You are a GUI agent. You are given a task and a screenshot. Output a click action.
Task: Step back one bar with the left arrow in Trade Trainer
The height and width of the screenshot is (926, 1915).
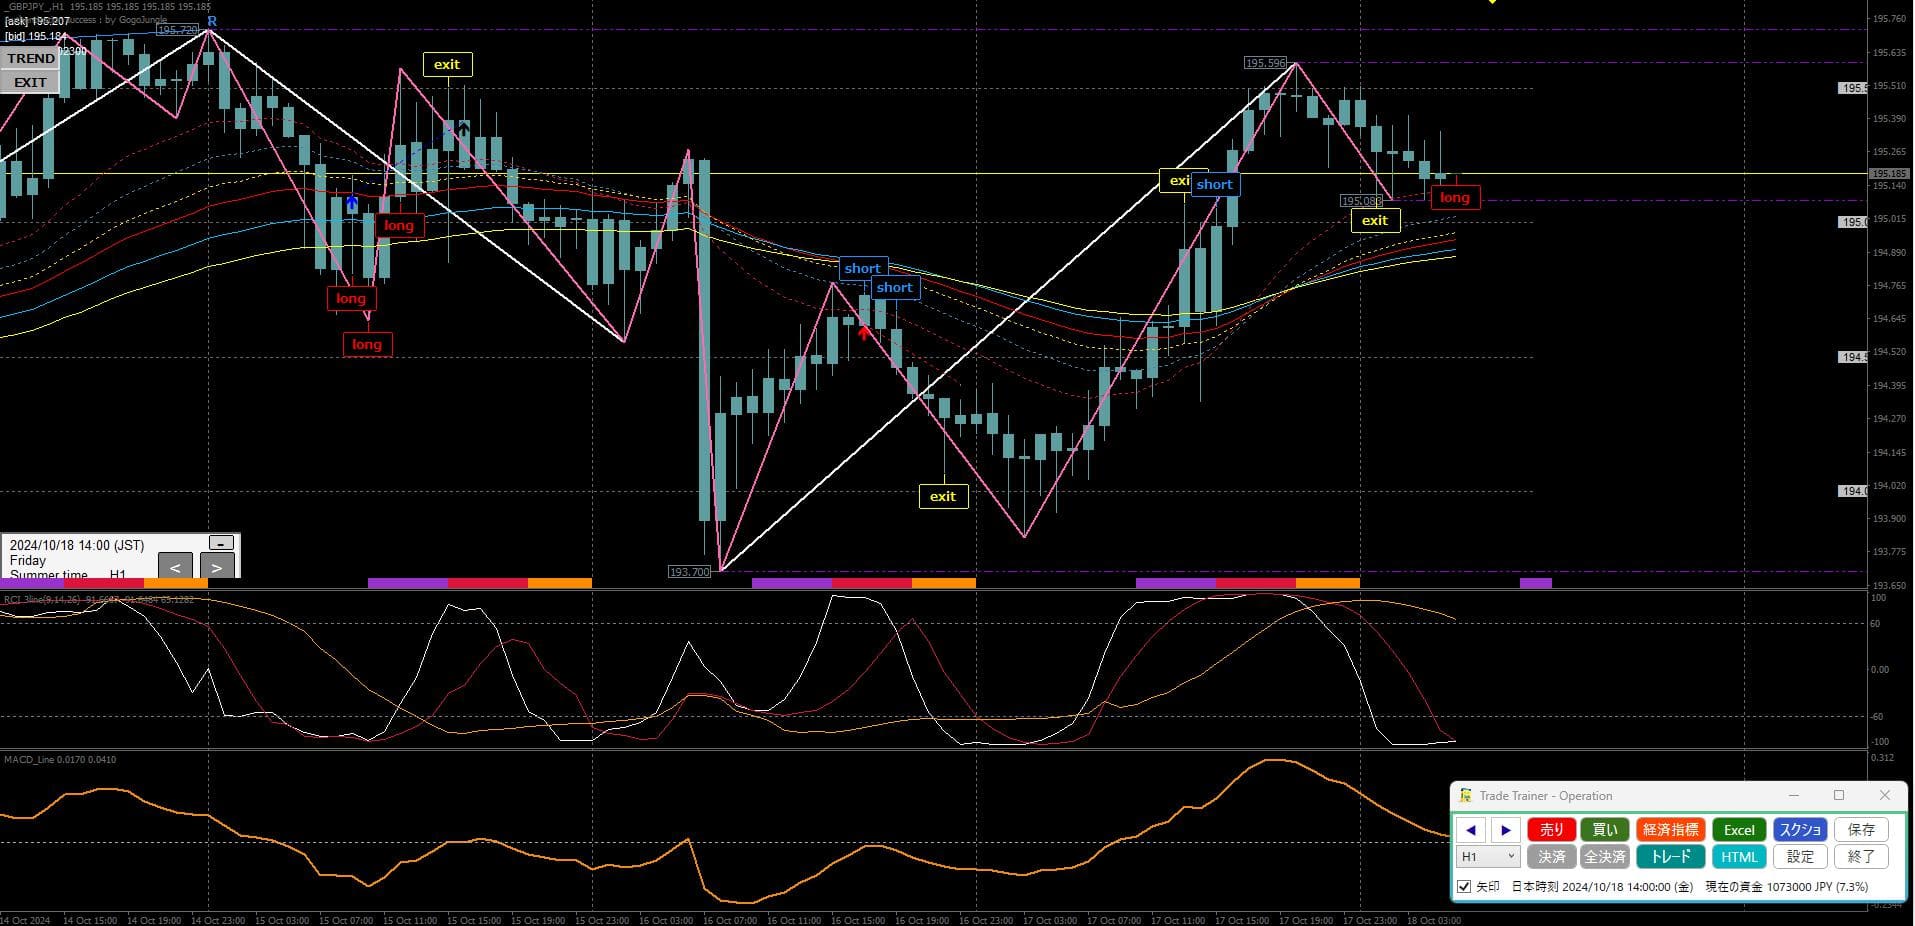tap(1470, 830)
